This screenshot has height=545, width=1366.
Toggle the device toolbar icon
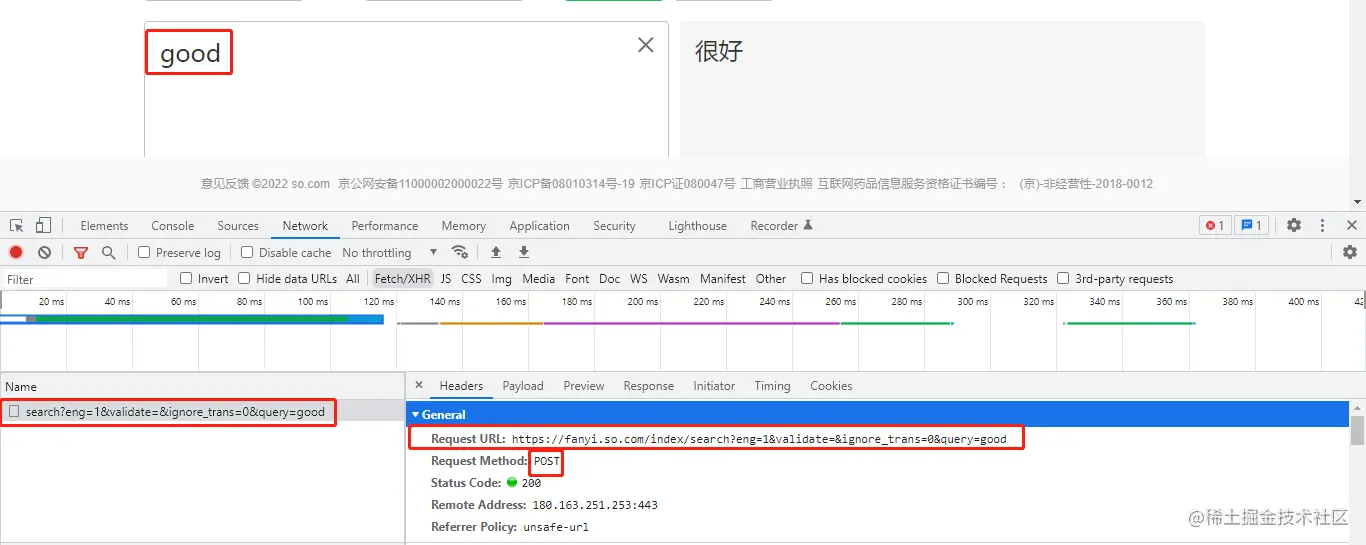[43, 225]
